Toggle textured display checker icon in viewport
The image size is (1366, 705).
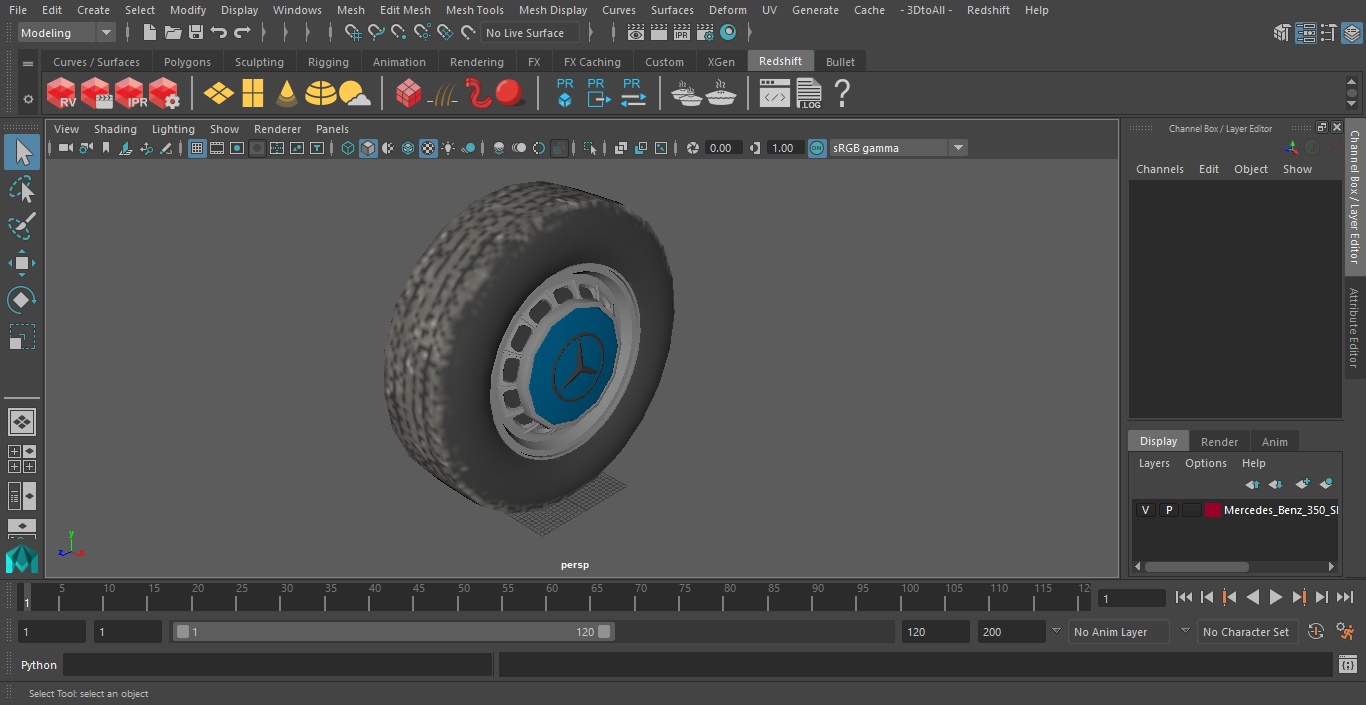tap(428, 148)
